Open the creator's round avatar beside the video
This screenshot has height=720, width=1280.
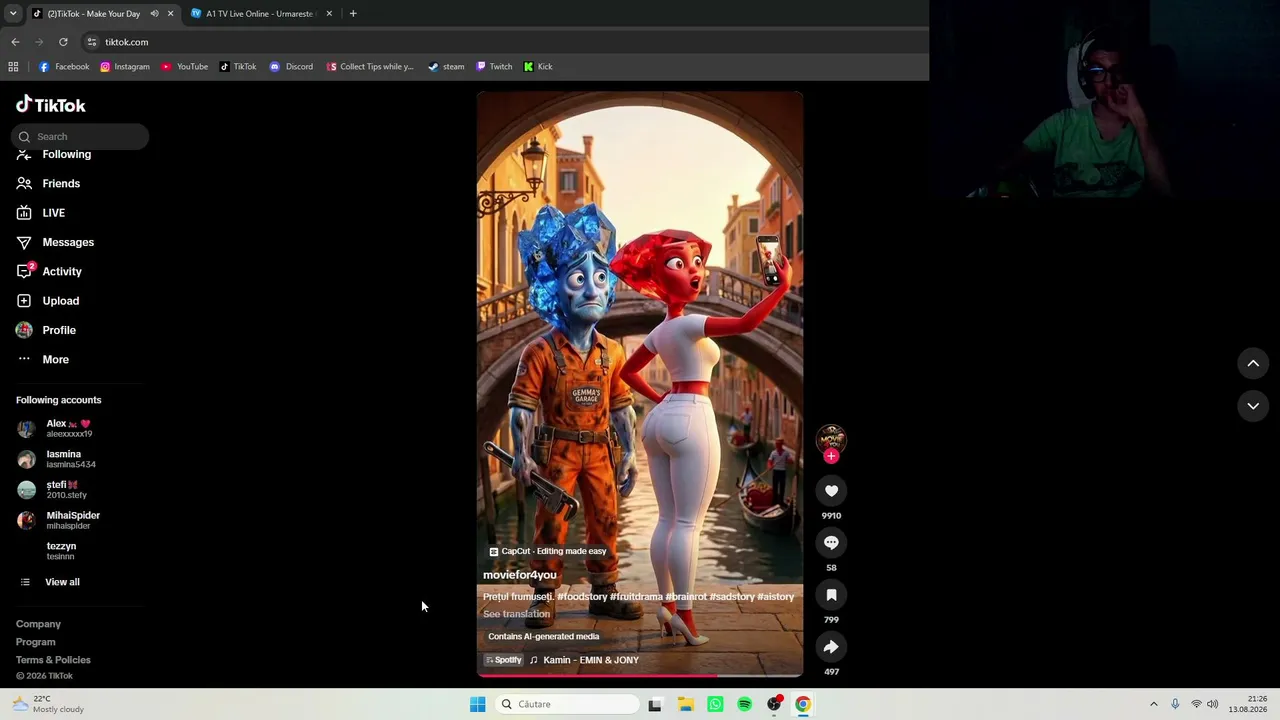click(x=831, y=438)
